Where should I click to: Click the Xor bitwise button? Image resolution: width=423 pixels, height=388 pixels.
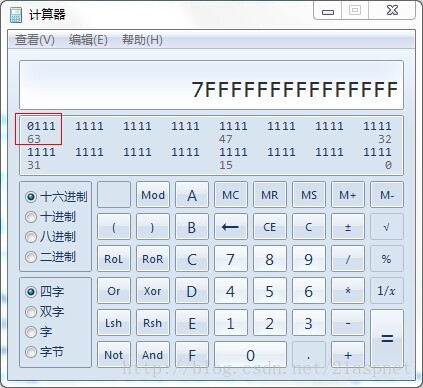coord(153,291)
